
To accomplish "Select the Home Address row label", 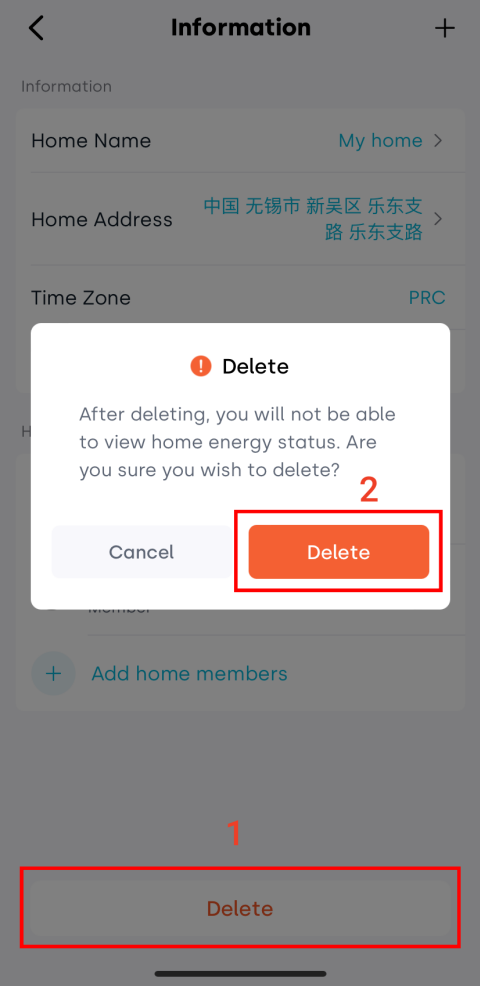I will 102,219.
